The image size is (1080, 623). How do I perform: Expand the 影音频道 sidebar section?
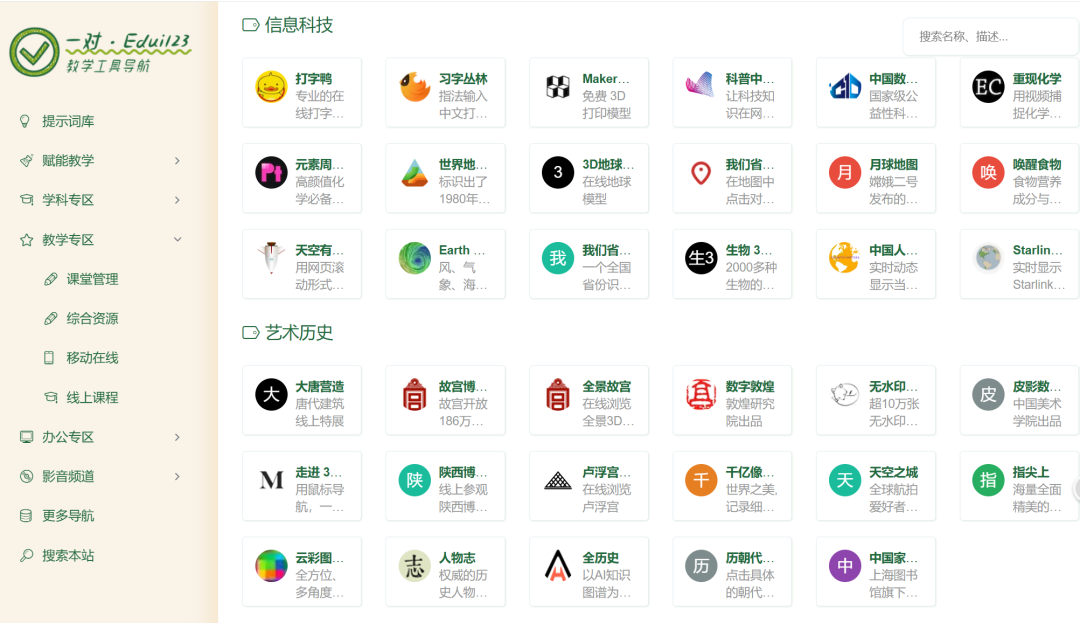coord(62,476)
